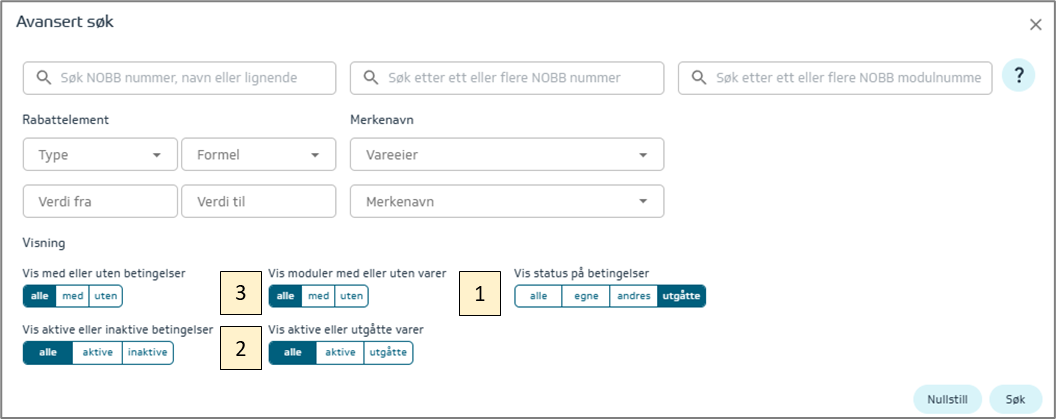The height and width of the screenshot is (419, 1056).
Task: Click the Verdi fra input field
Action: click(x=100, y=201)
